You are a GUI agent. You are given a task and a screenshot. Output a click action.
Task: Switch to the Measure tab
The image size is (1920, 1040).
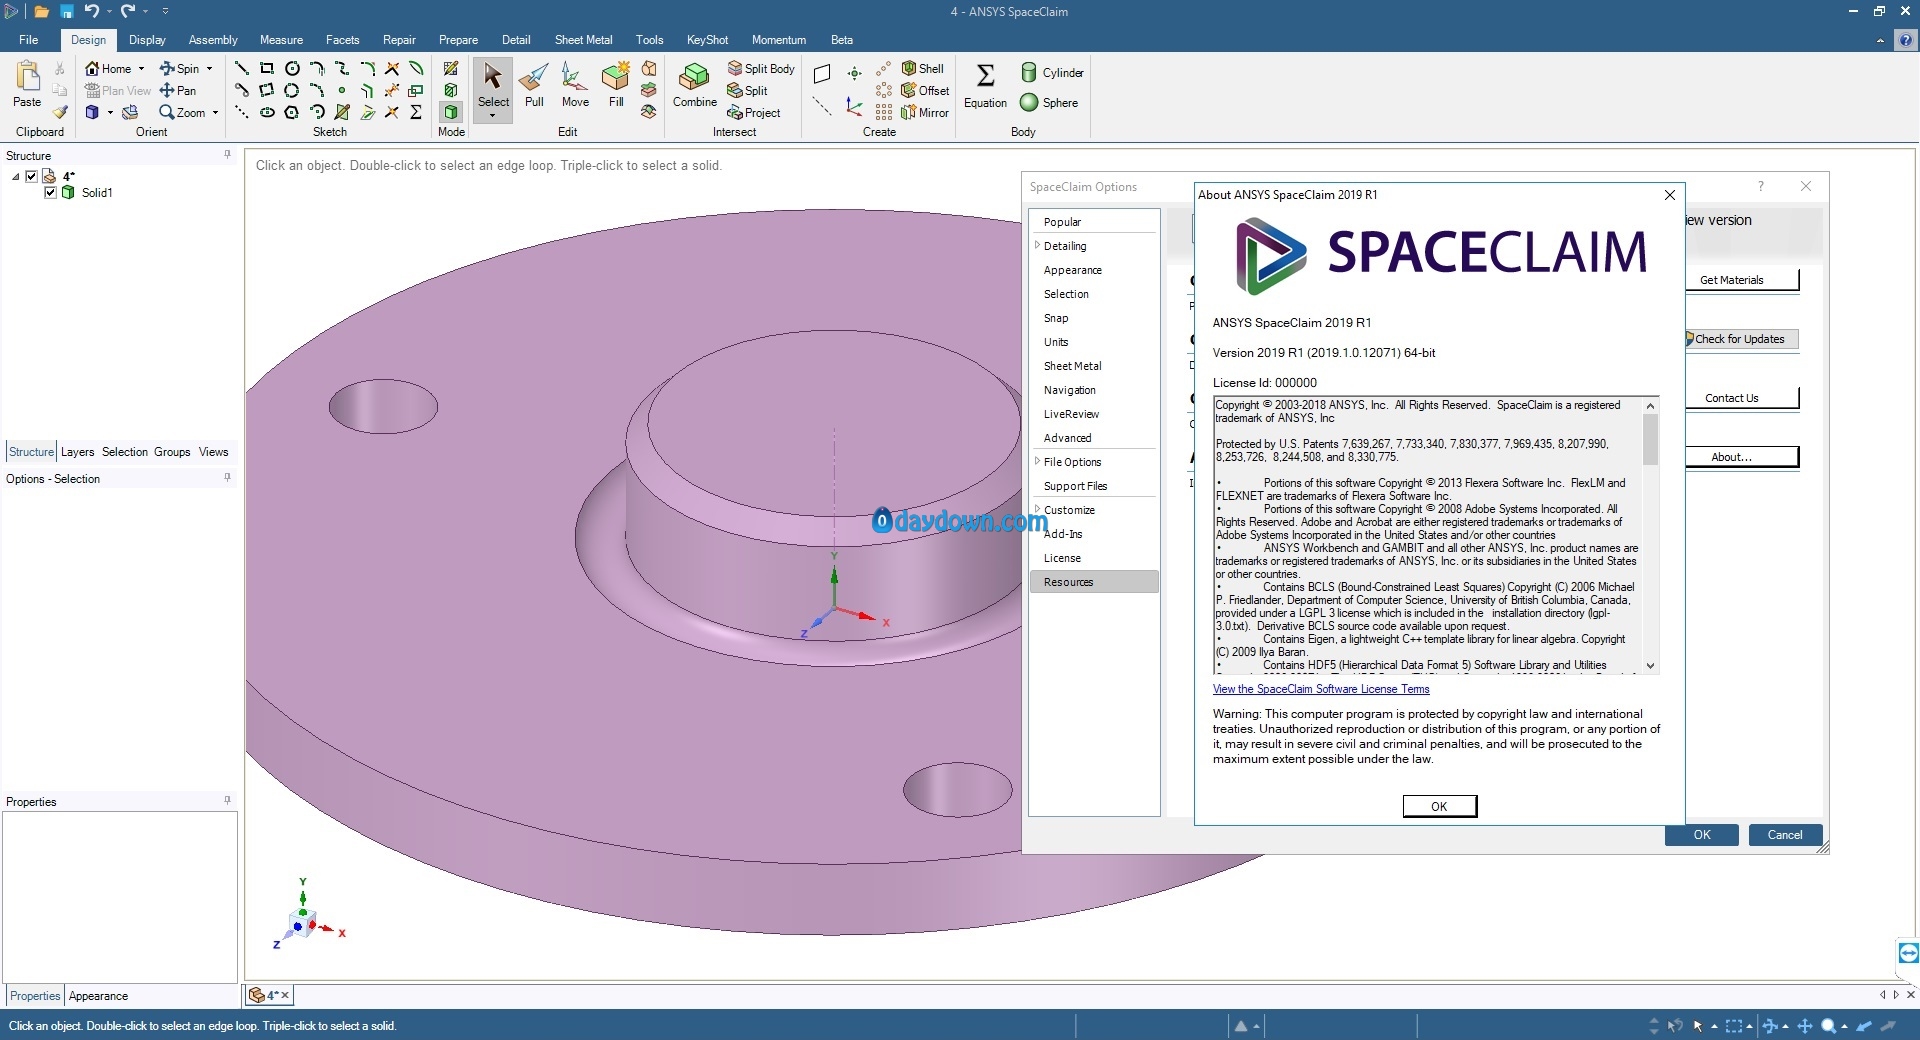281,40
